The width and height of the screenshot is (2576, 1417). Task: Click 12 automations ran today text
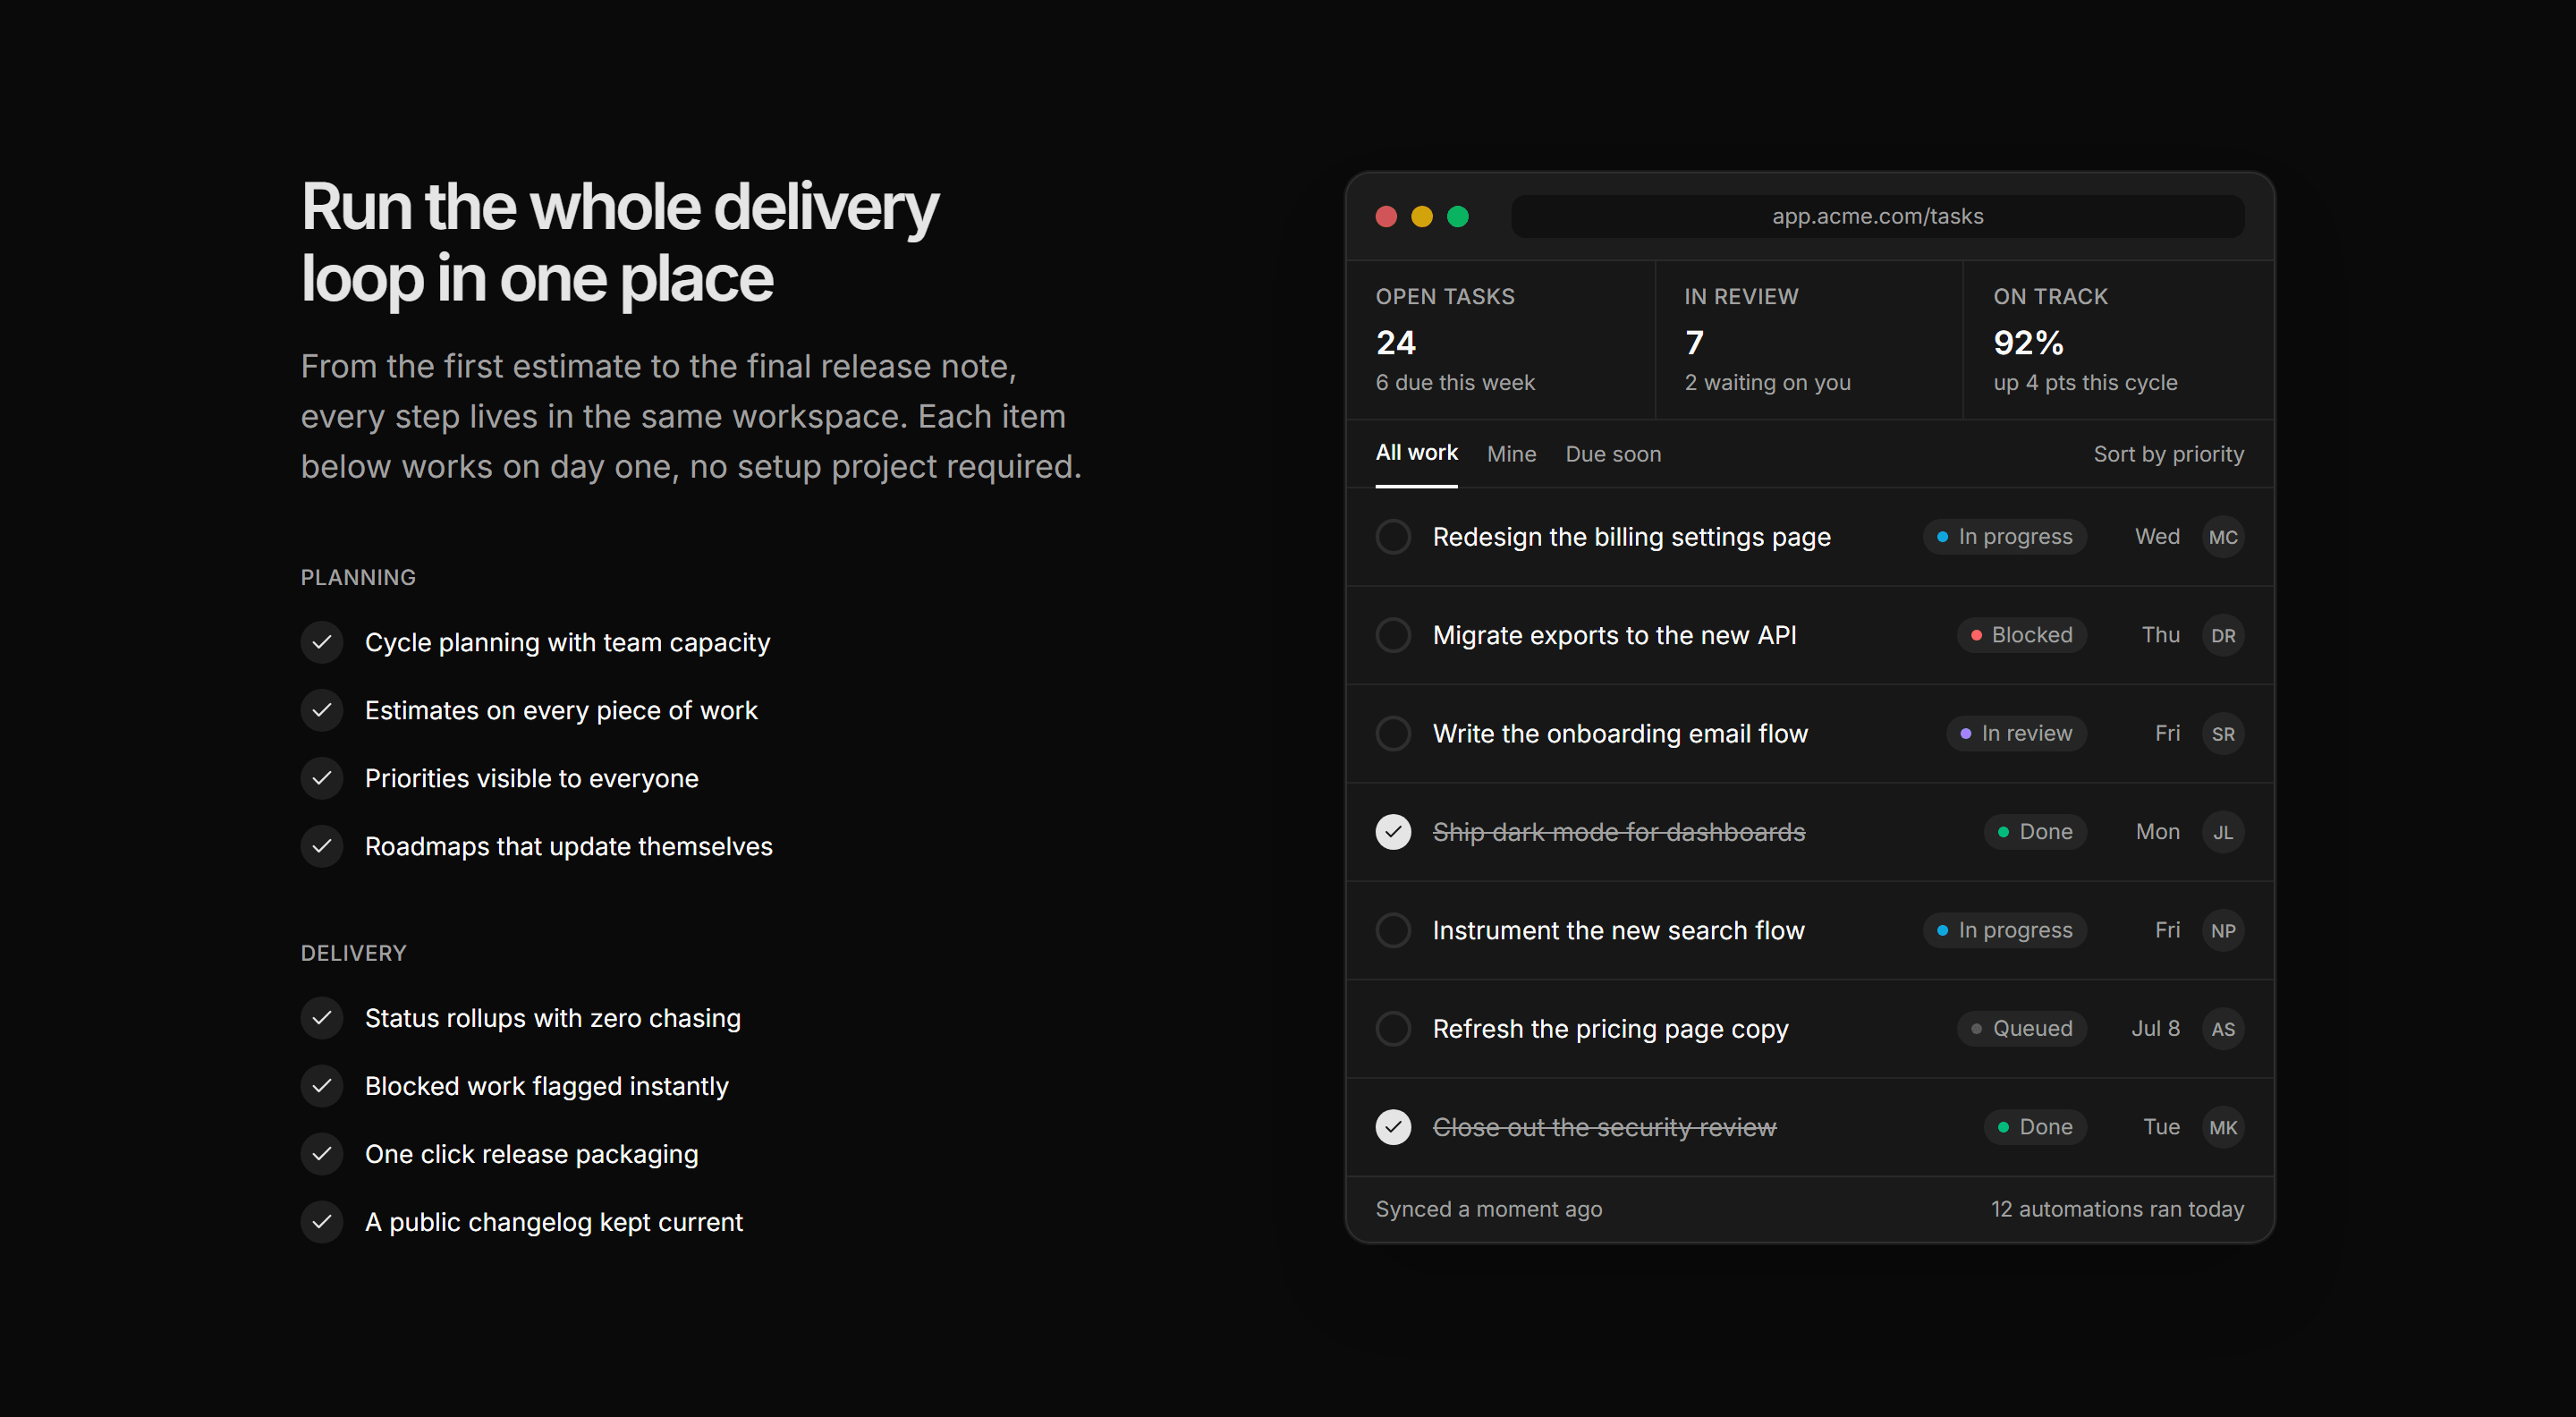pyautogui.click(x=2117, y=1209)
